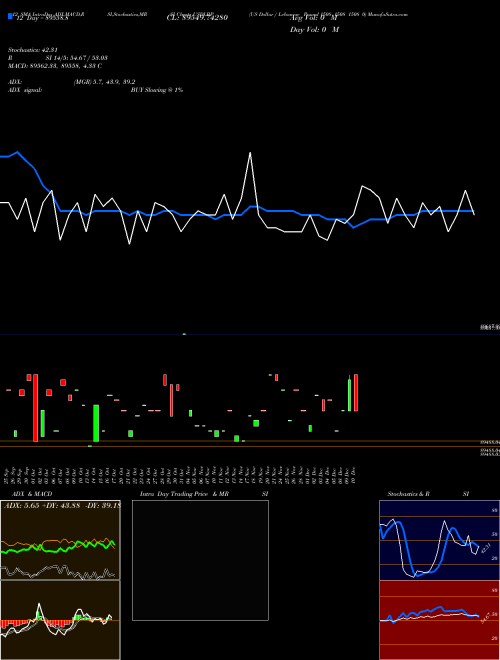This screenshot has height=660, width=500.
Task: Click the '(MGR) 5.7, 43.9, 39.2' ADX values
Action: point(104,82)
